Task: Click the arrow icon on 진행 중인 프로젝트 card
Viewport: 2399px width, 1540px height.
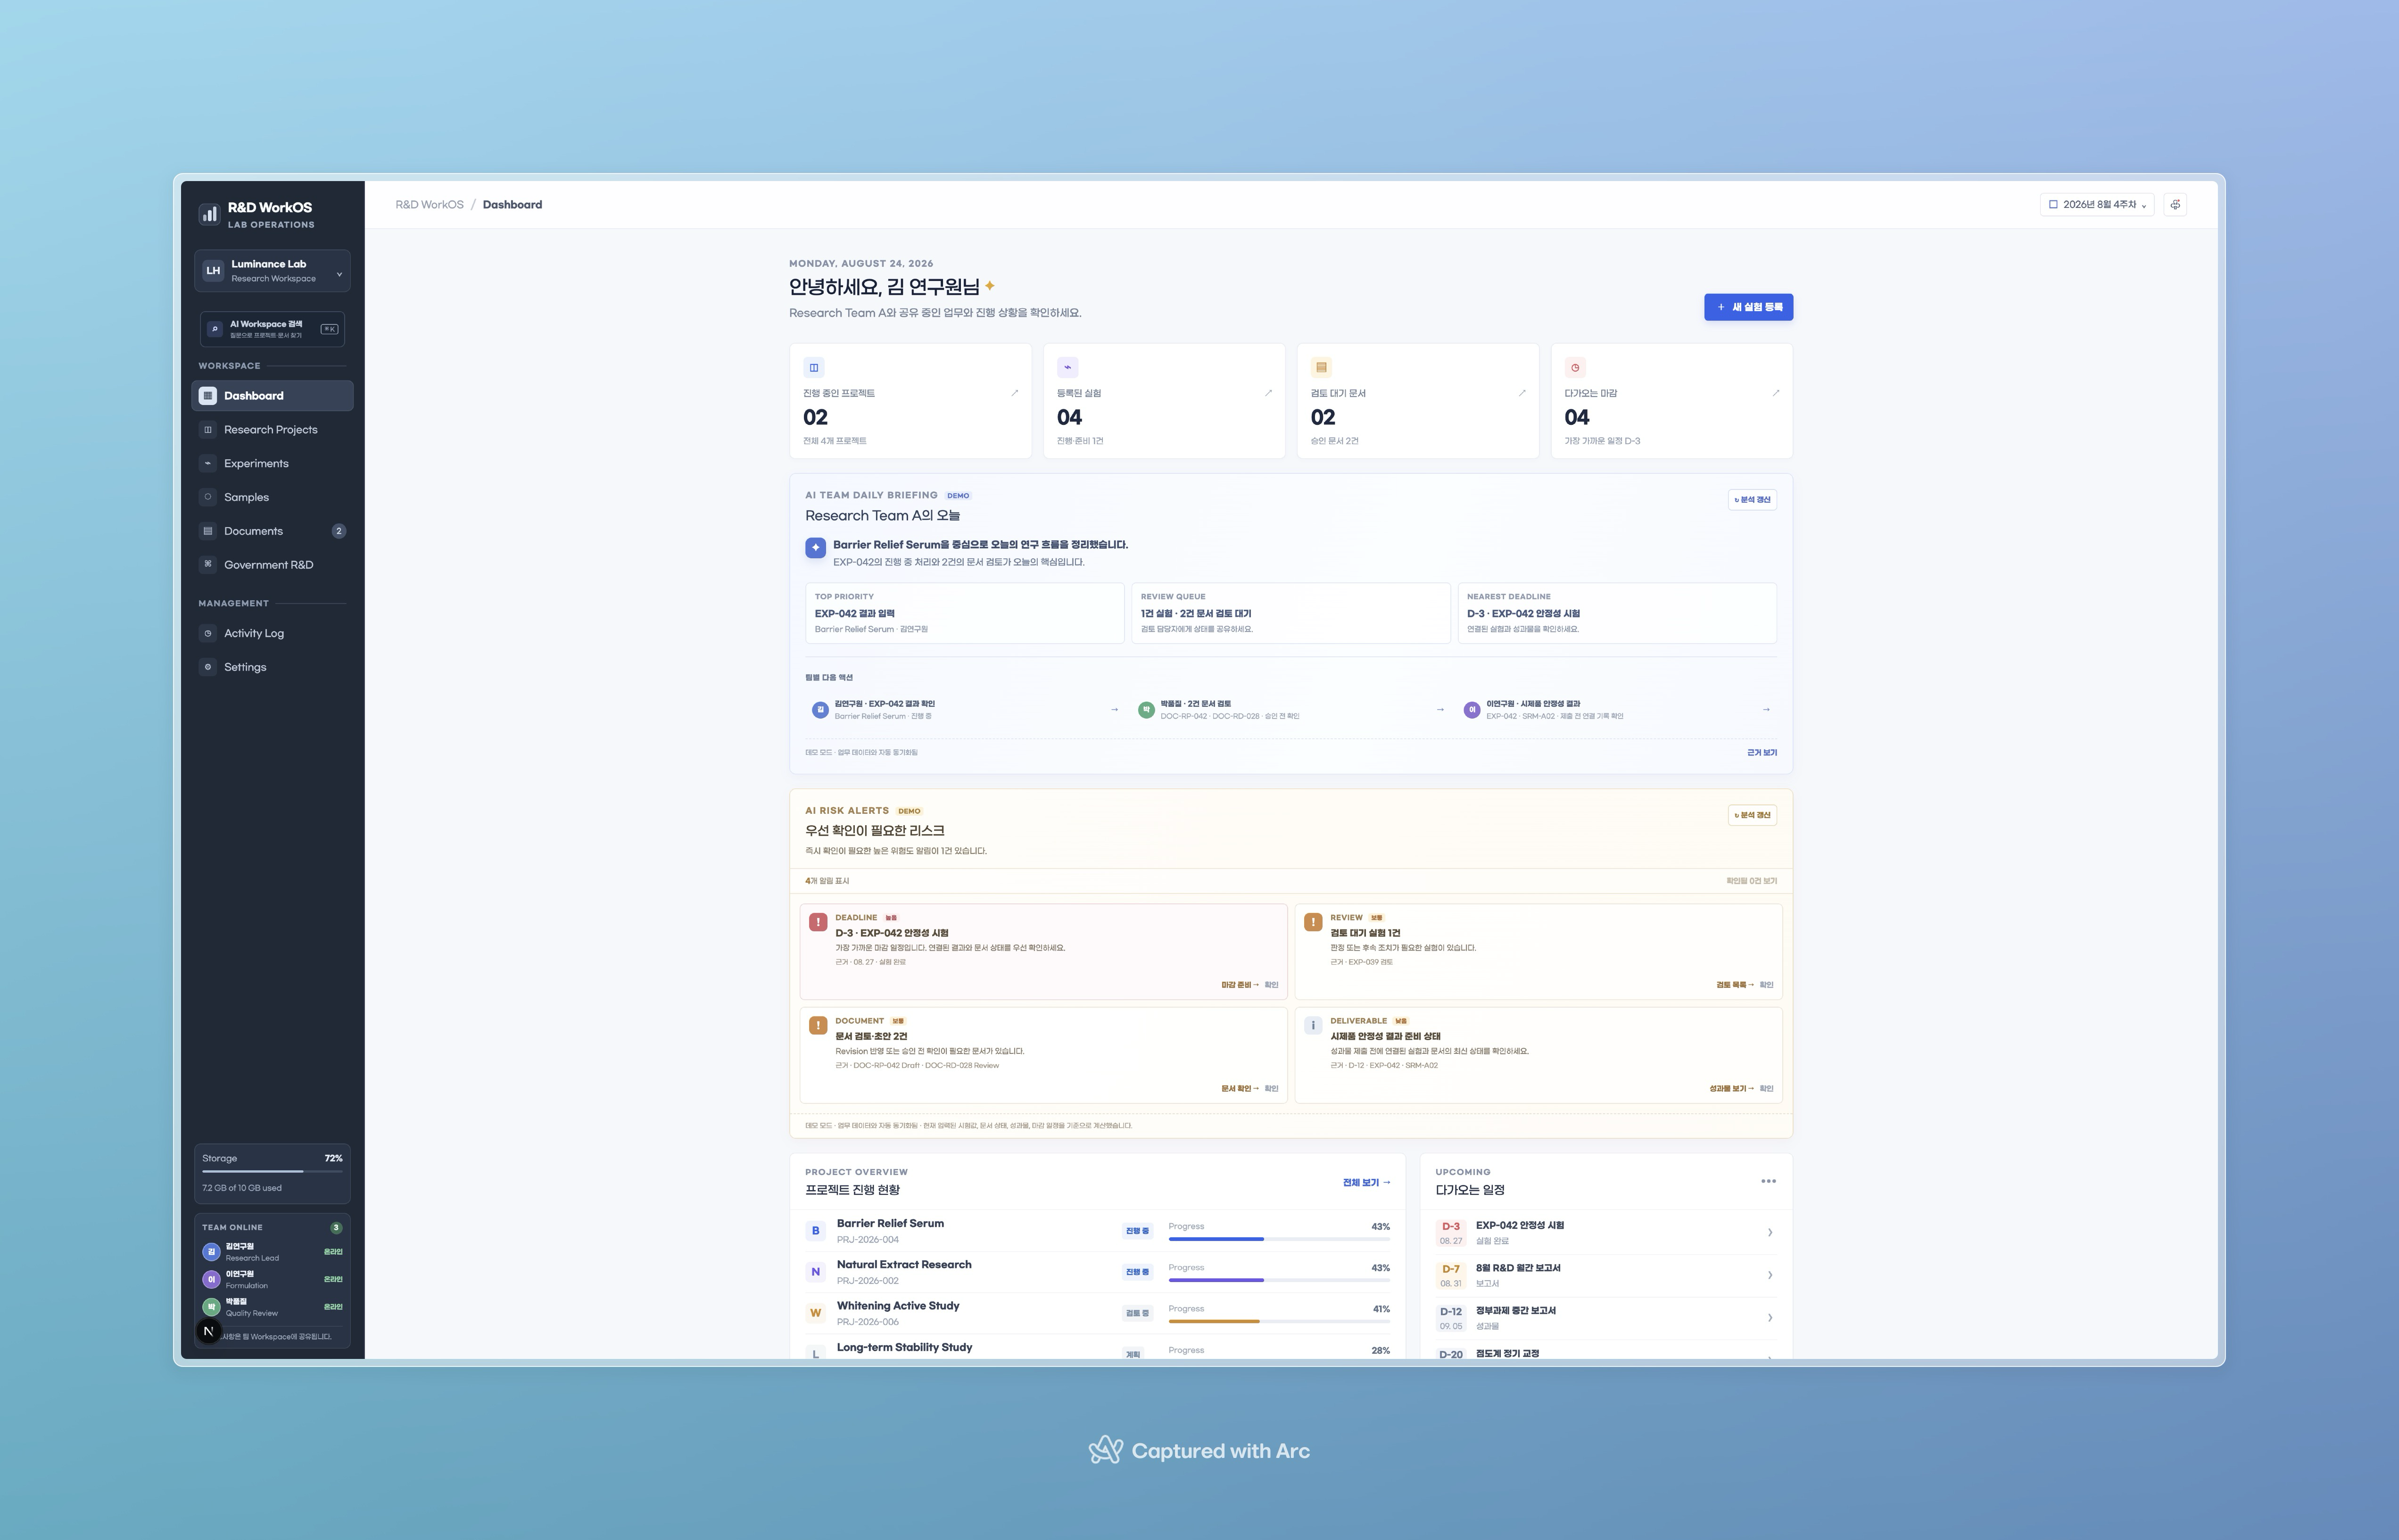Action: (1014, 393)
